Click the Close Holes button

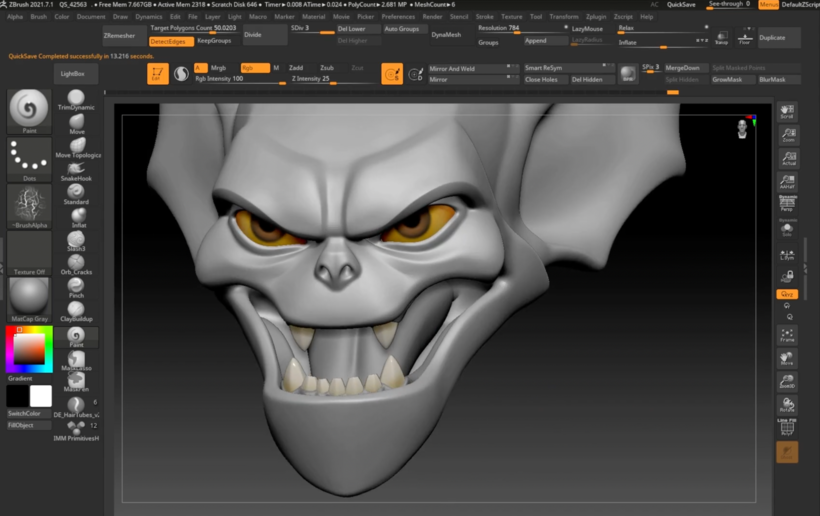click(545, 79)
